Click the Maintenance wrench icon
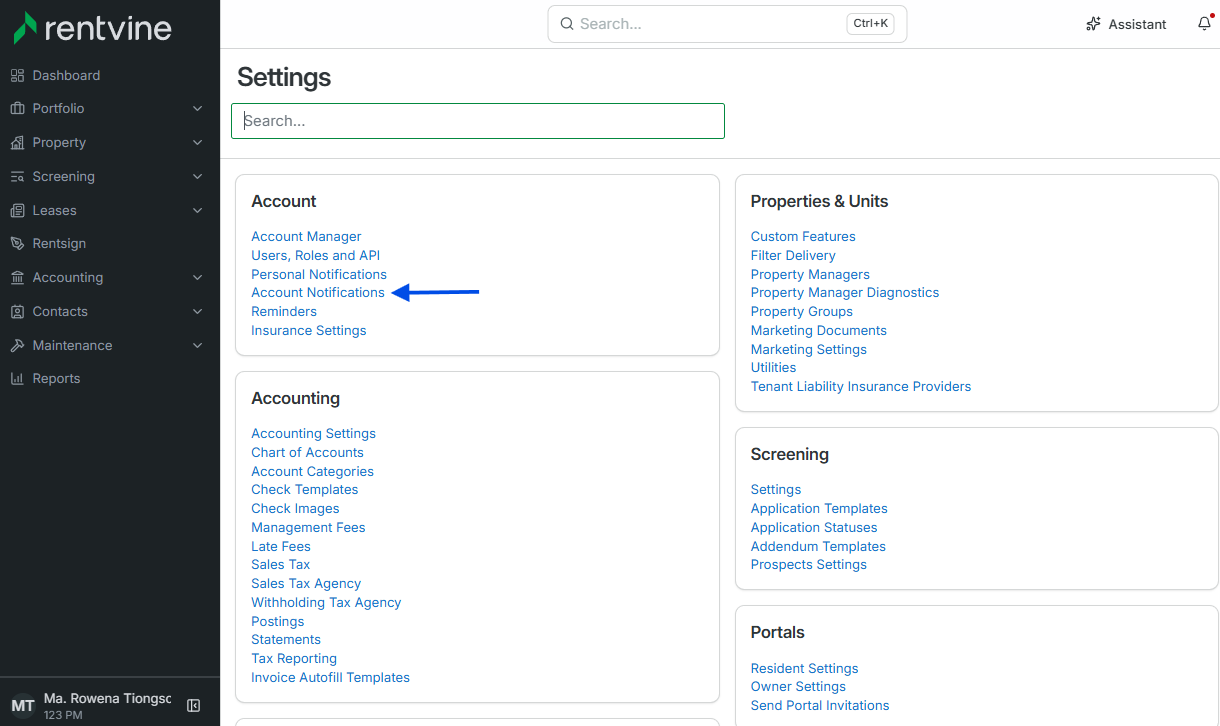The height and width of the screenshot is (726, 1220). tap(17, 345)
